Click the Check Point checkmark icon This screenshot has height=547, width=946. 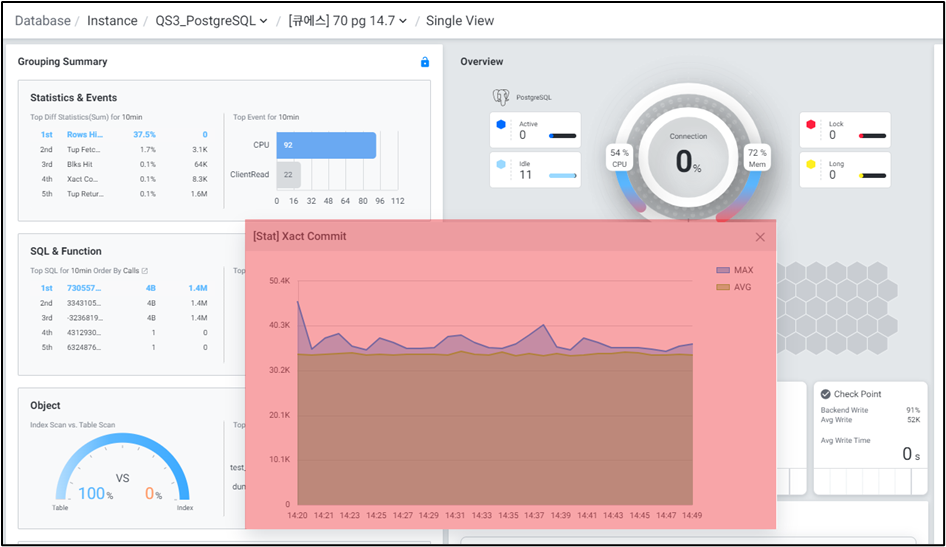[x=825, y=394]
